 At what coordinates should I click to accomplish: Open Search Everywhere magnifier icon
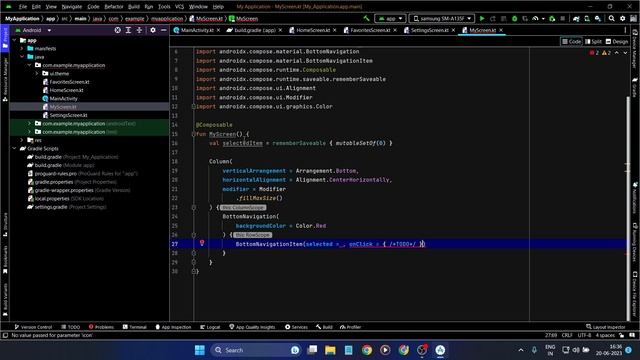click(x=611, y=18)
